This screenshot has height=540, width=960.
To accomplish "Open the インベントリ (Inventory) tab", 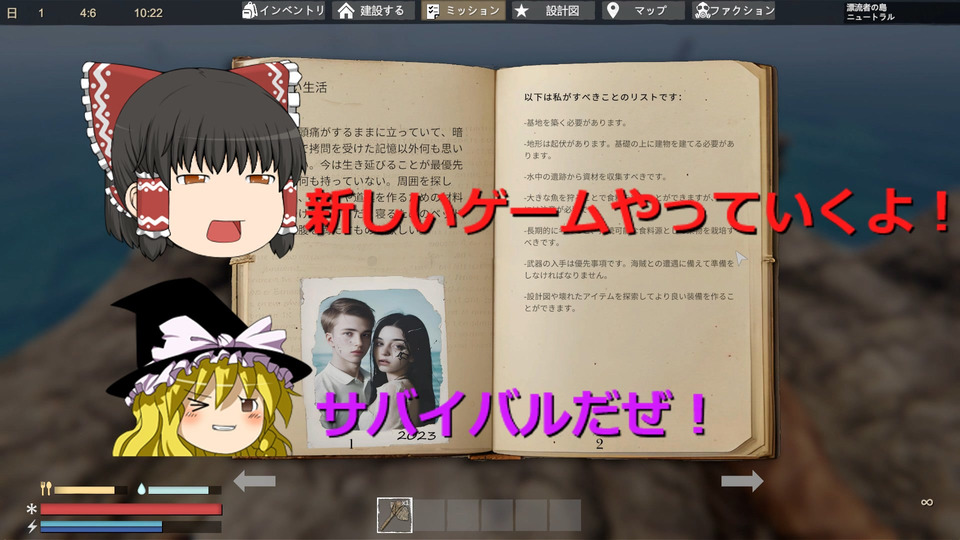I will pos(283,10).
